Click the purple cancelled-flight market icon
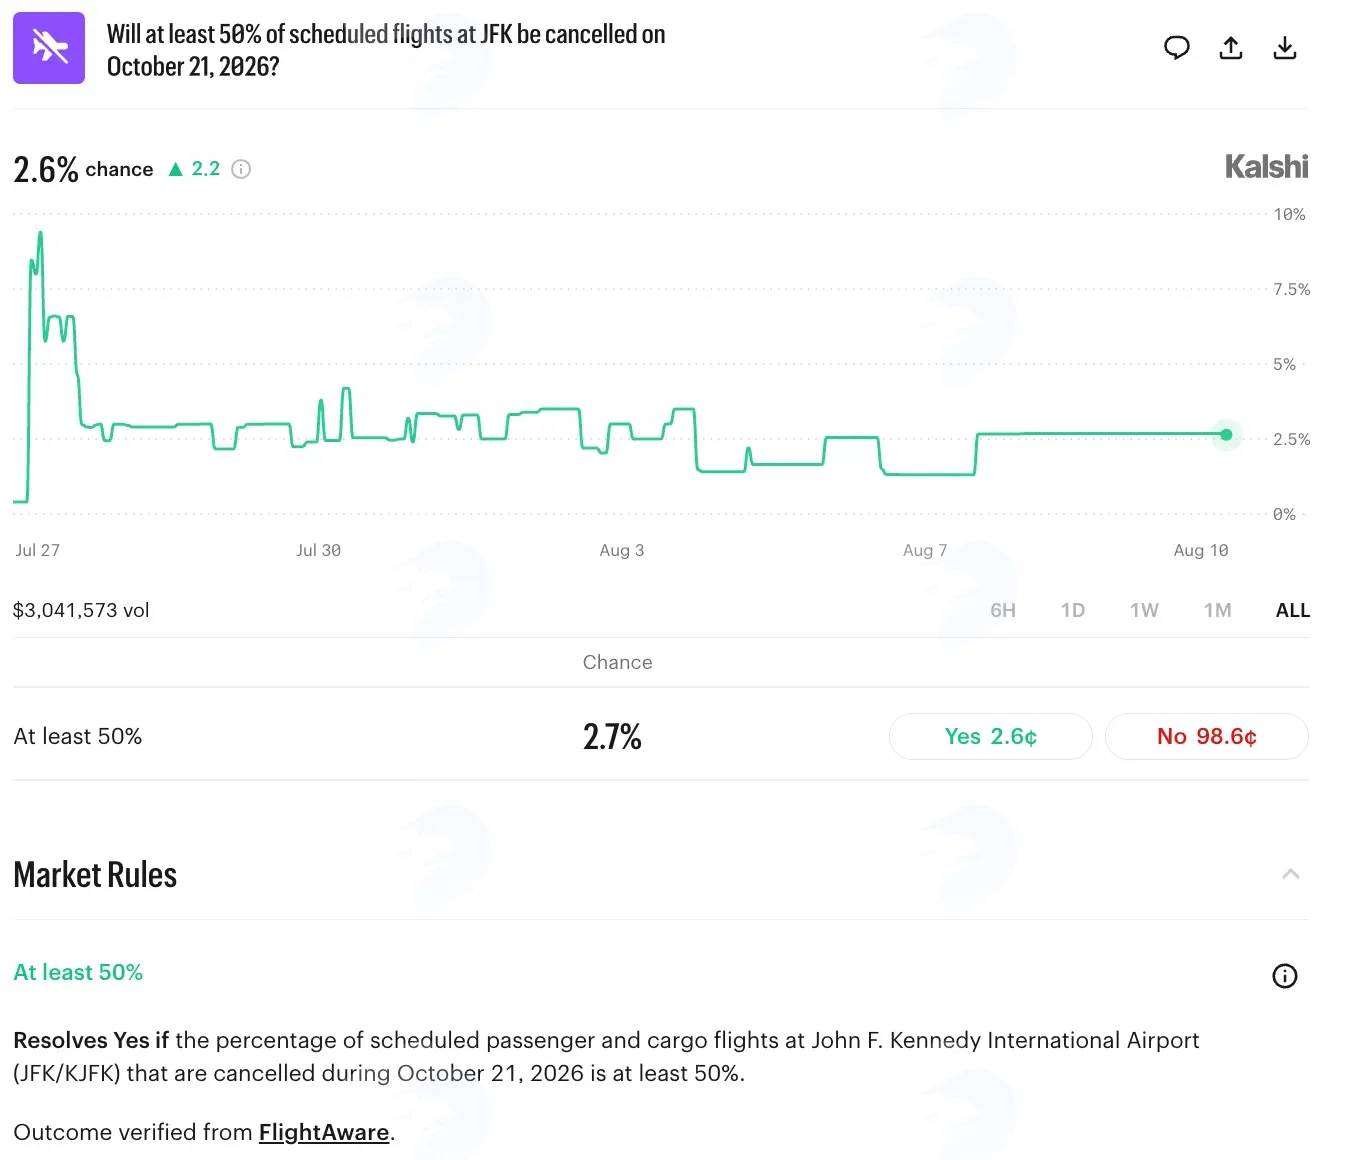Screen dimensions: 1366x1160 coord(49,48)
